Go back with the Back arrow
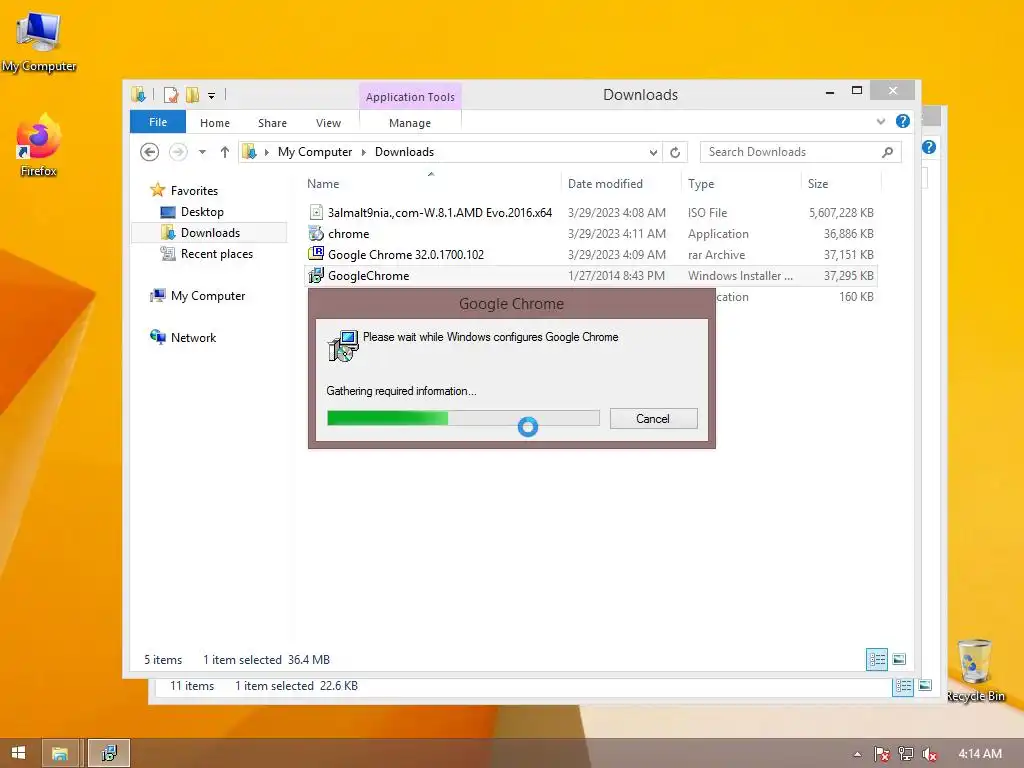Viewport: 1024px width, 768px height. (x=150, y=152)
